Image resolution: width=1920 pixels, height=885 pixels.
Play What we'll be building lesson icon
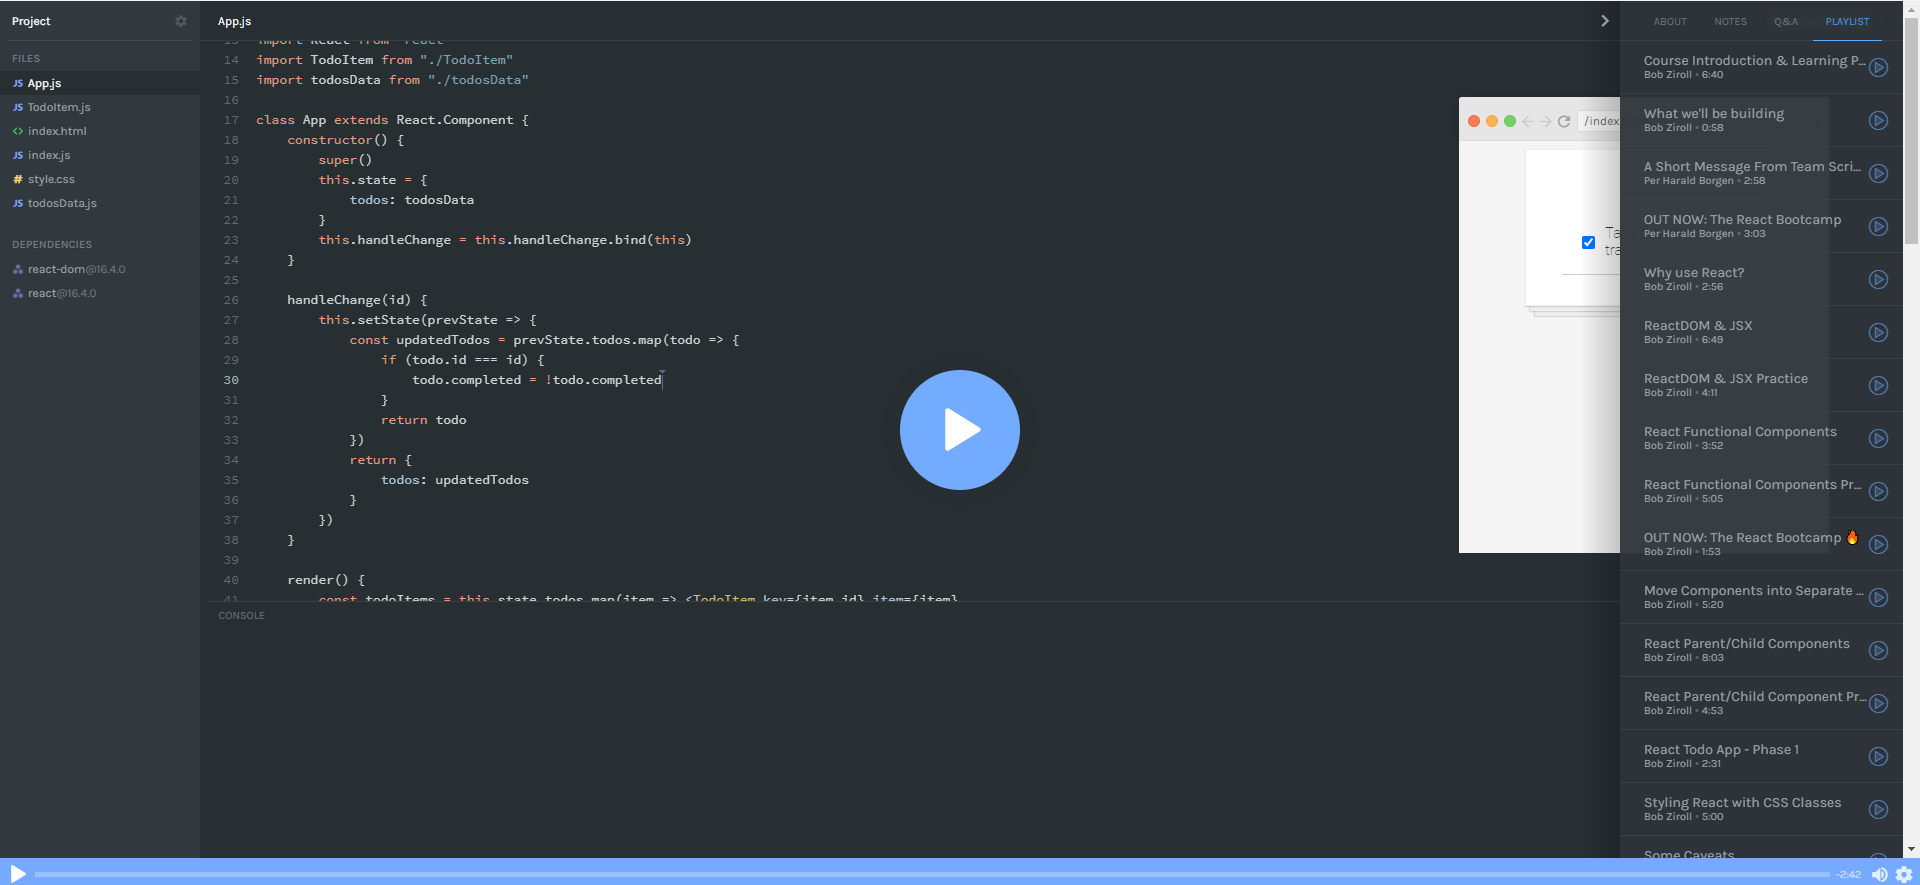pyautogui.click(x=1879, y=120)
